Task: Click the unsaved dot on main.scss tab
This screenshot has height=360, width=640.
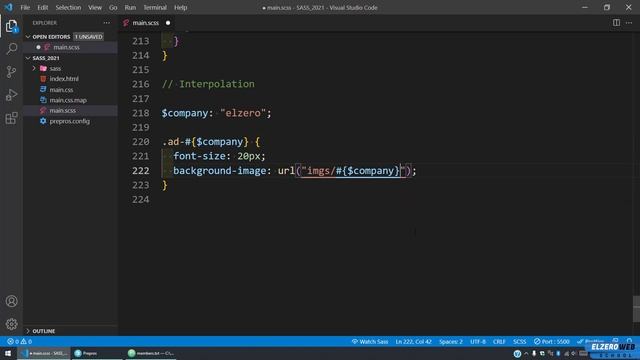Action: point(168,23)
